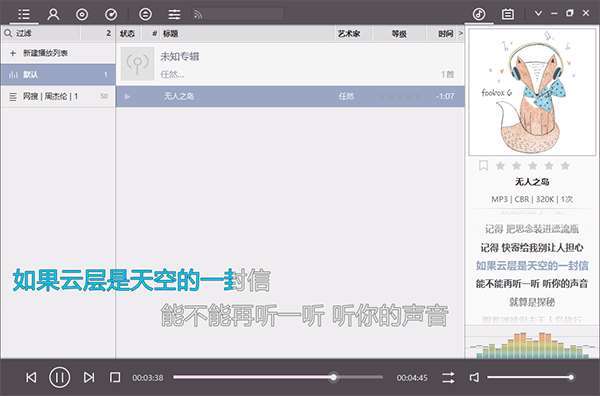Open the equalizer sliders icon
Screen dimensions: 600x396
(174, 15)
